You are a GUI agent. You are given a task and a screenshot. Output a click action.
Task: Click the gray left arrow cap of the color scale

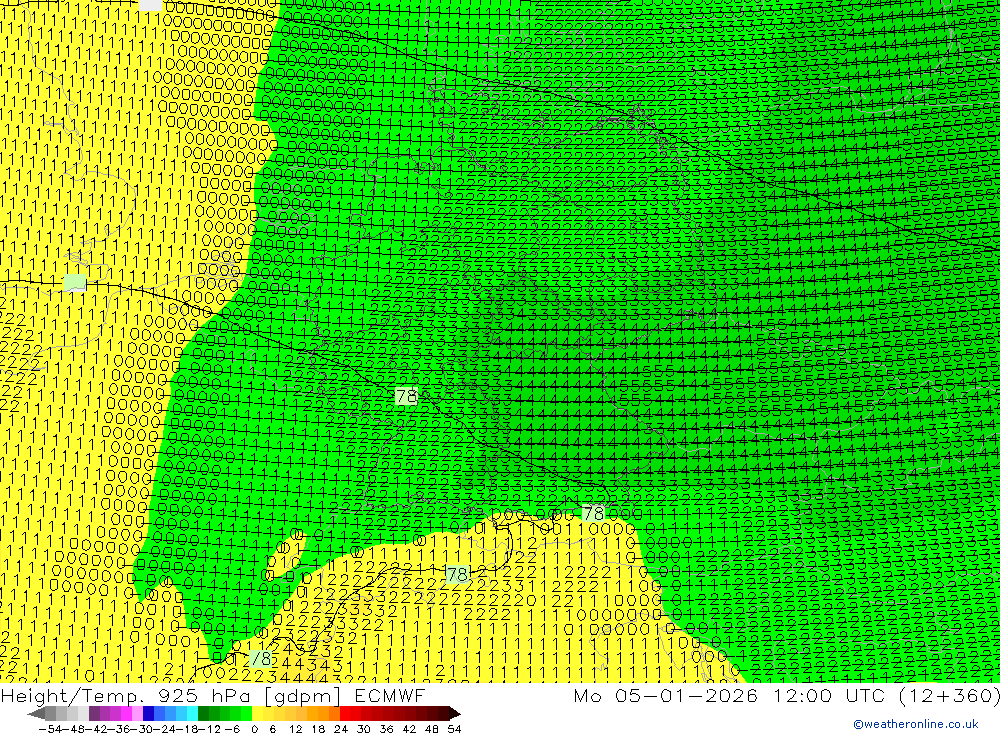pyautogui.click(x=37, y=714)
